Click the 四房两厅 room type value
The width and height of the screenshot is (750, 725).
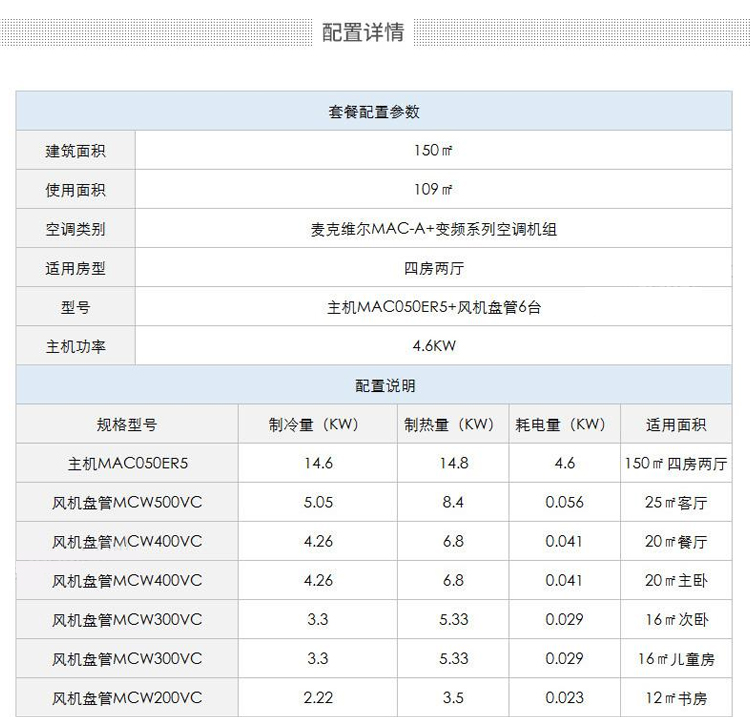(433, 268)
